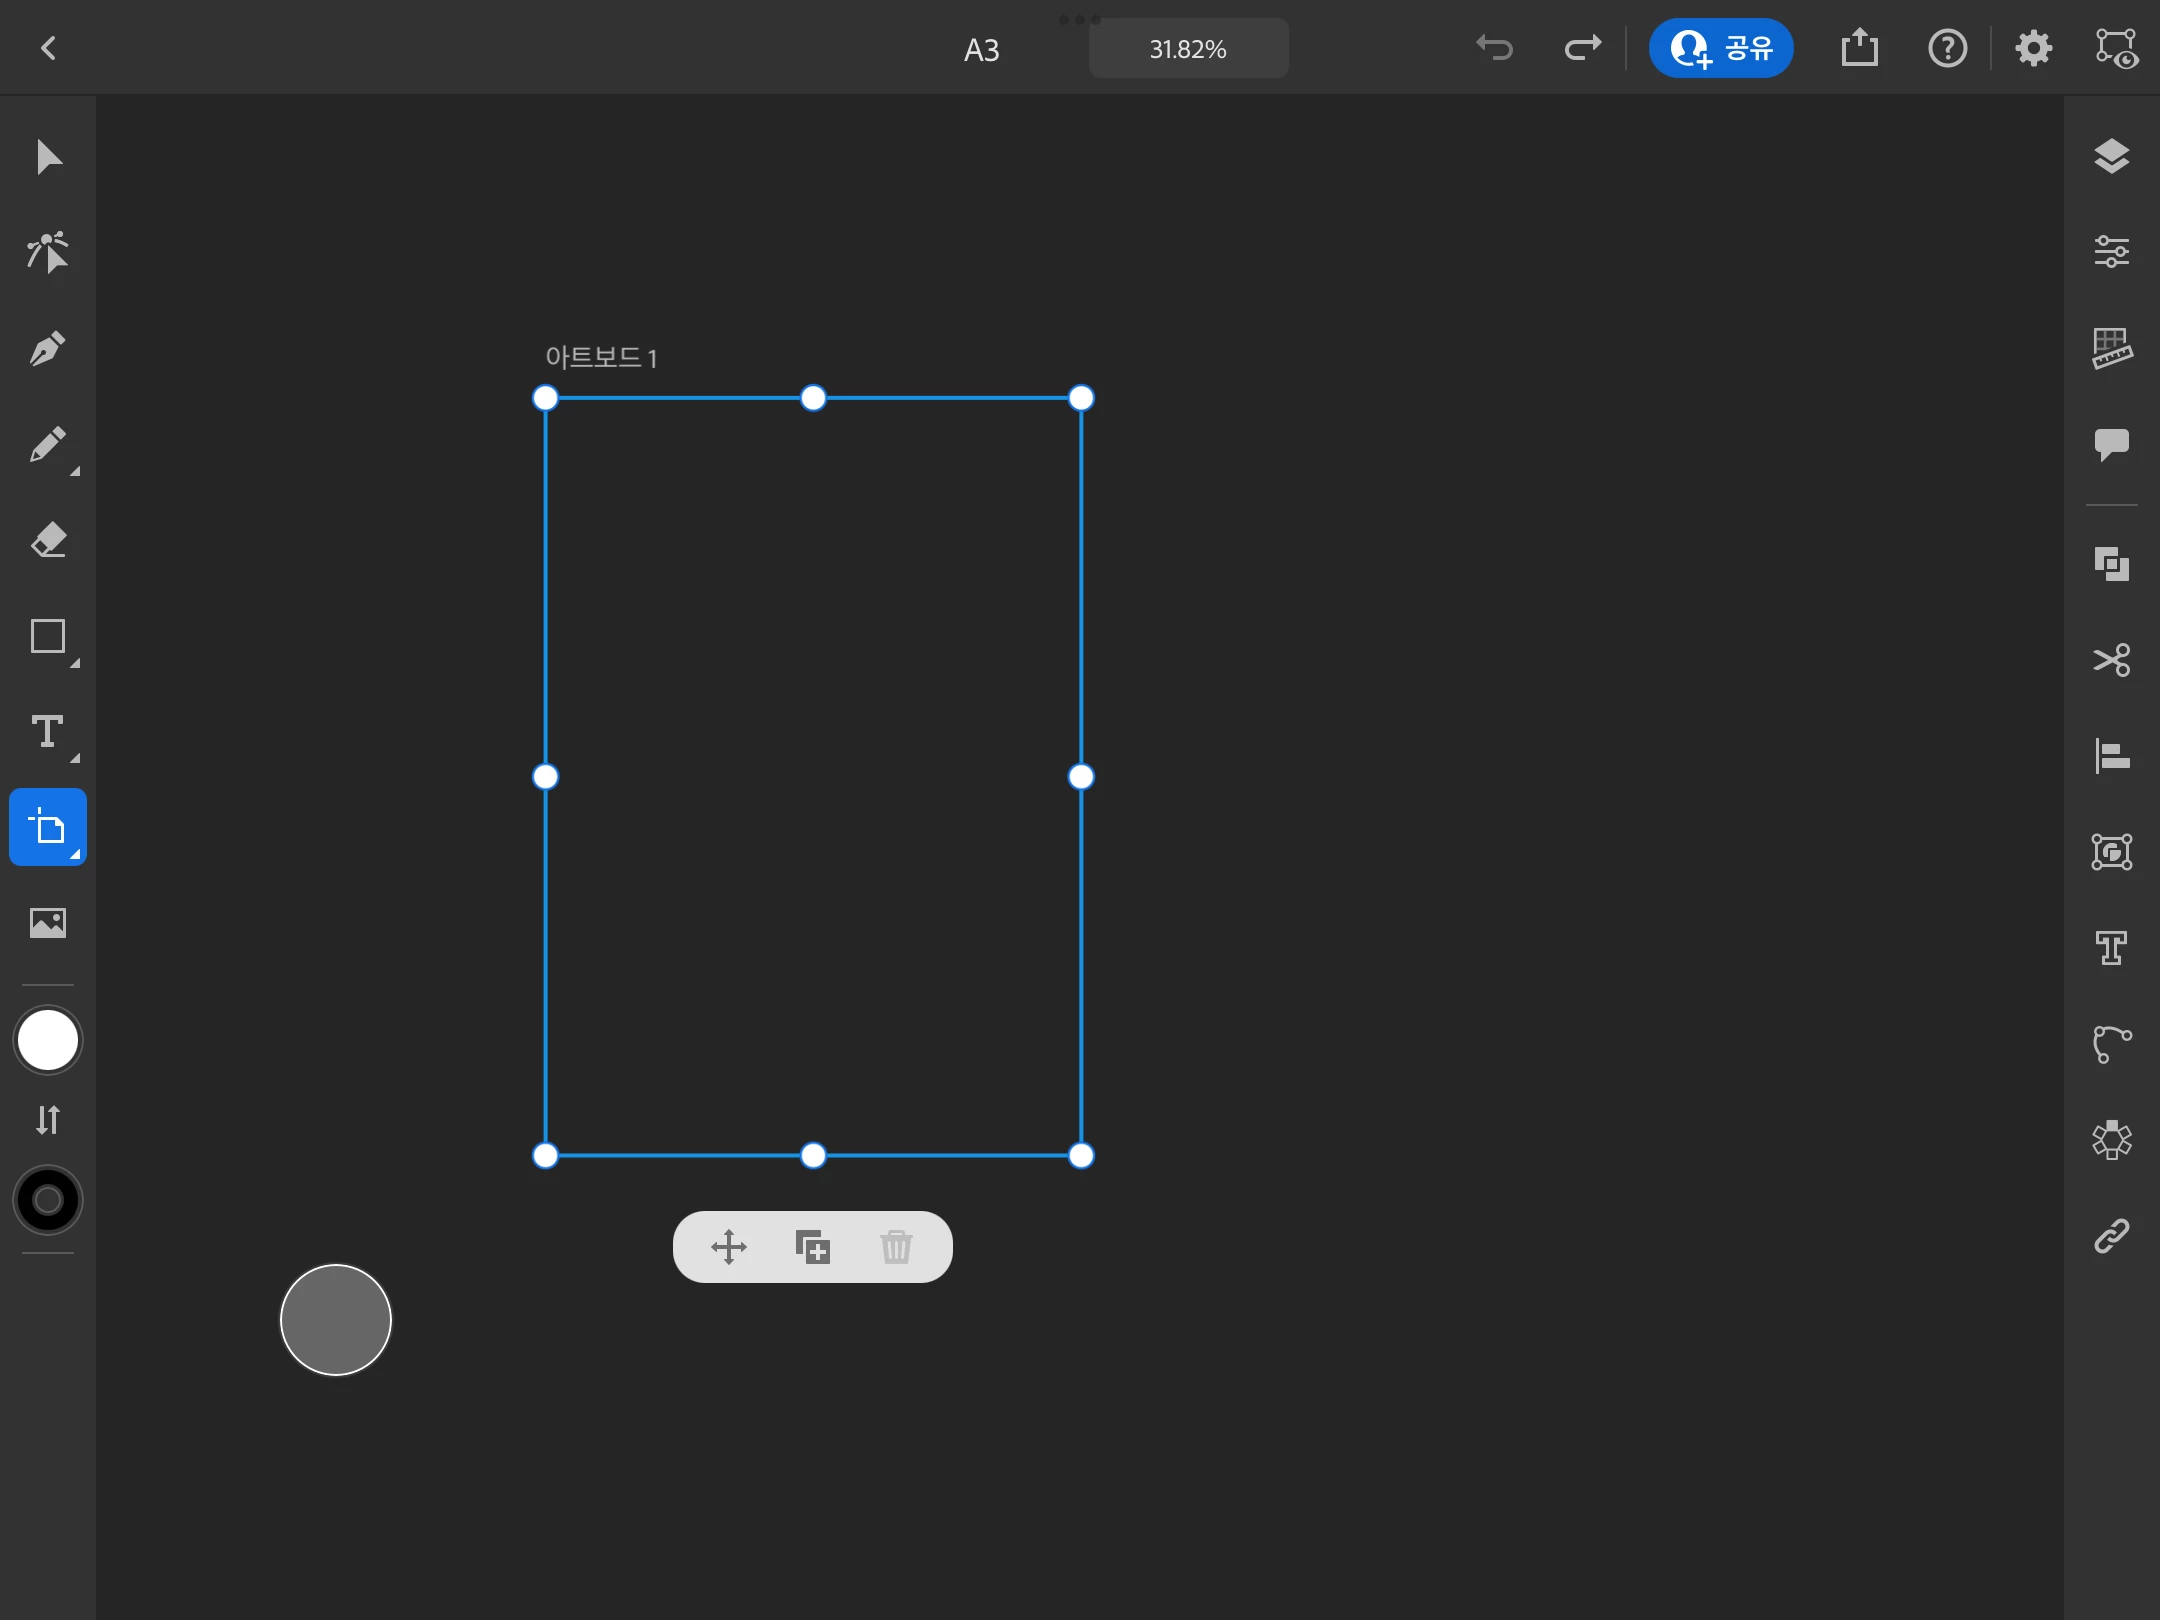The height and width of the screenshot is (1620, 2160).
Task: Go back with the left chevron
Action: pyautogui.click(x=47, y=48)
